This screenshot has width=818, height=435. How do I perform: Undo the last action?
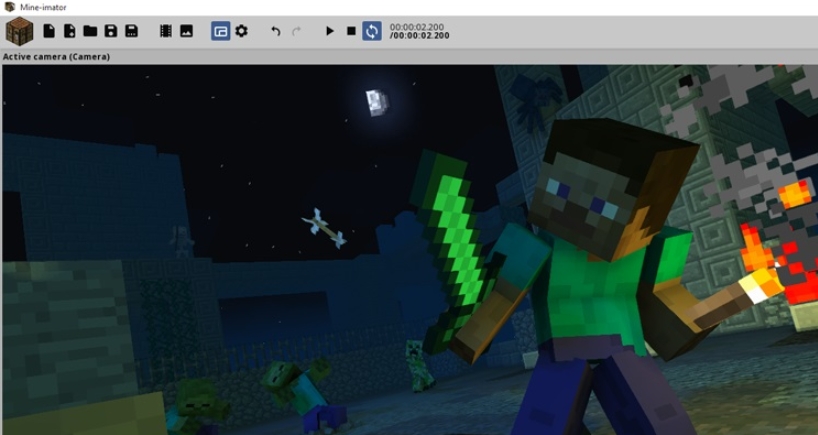pos(276,31)
